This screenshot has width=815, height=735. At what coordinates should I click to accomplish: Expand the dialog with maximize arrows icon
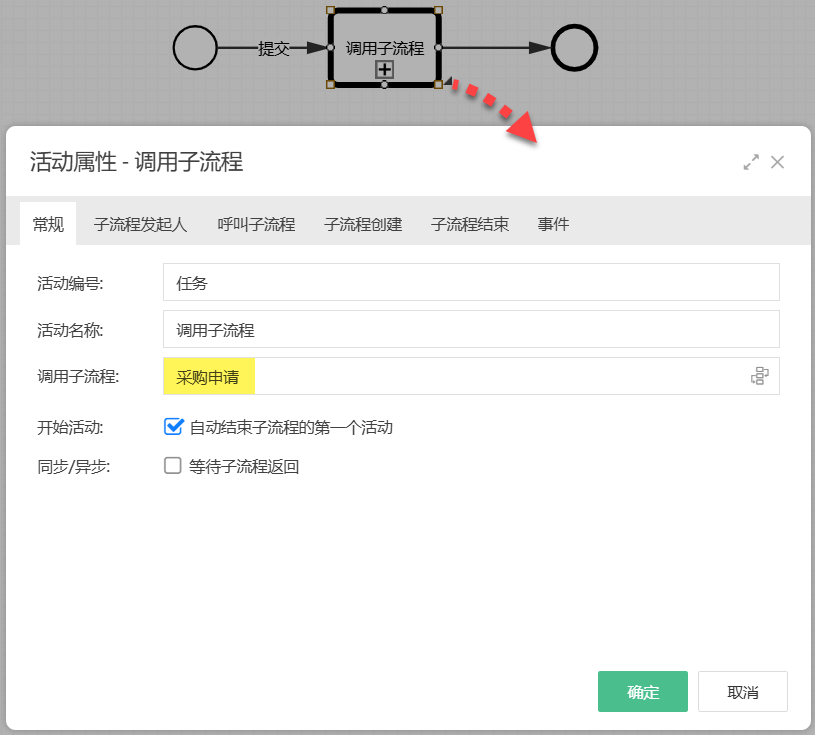click(751, 162)
